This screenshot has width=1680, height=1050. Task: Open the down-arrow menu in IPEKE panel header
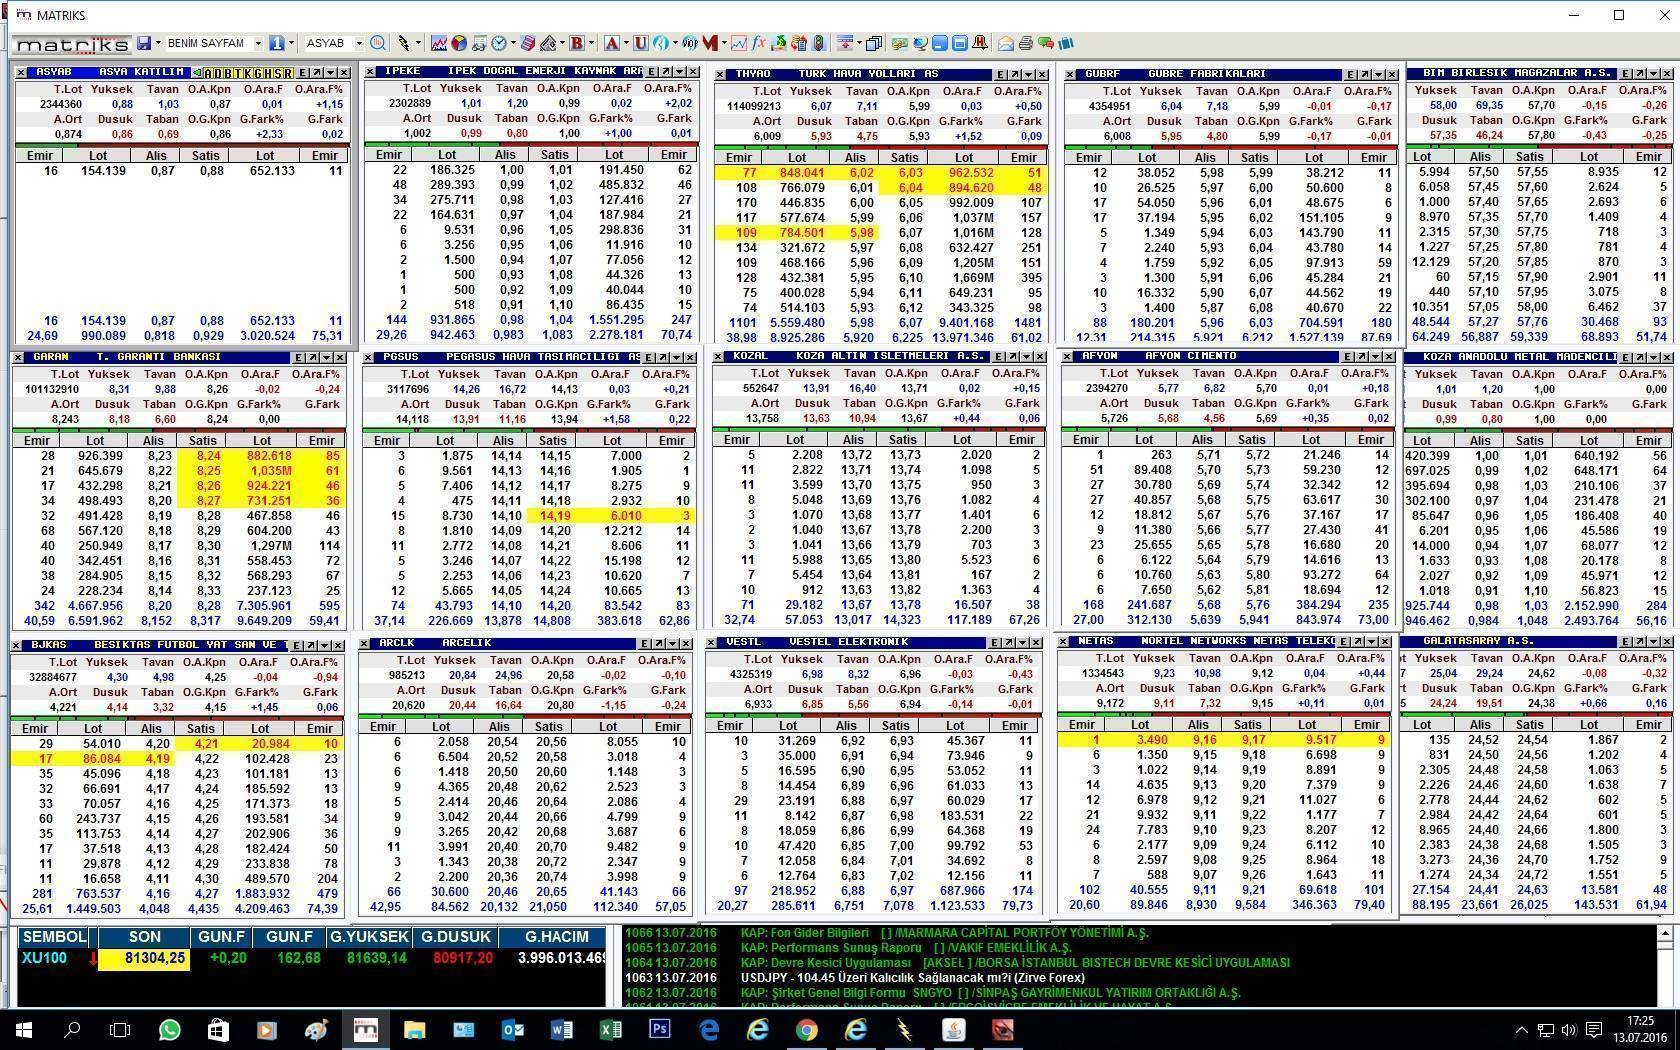pos(680,72)
